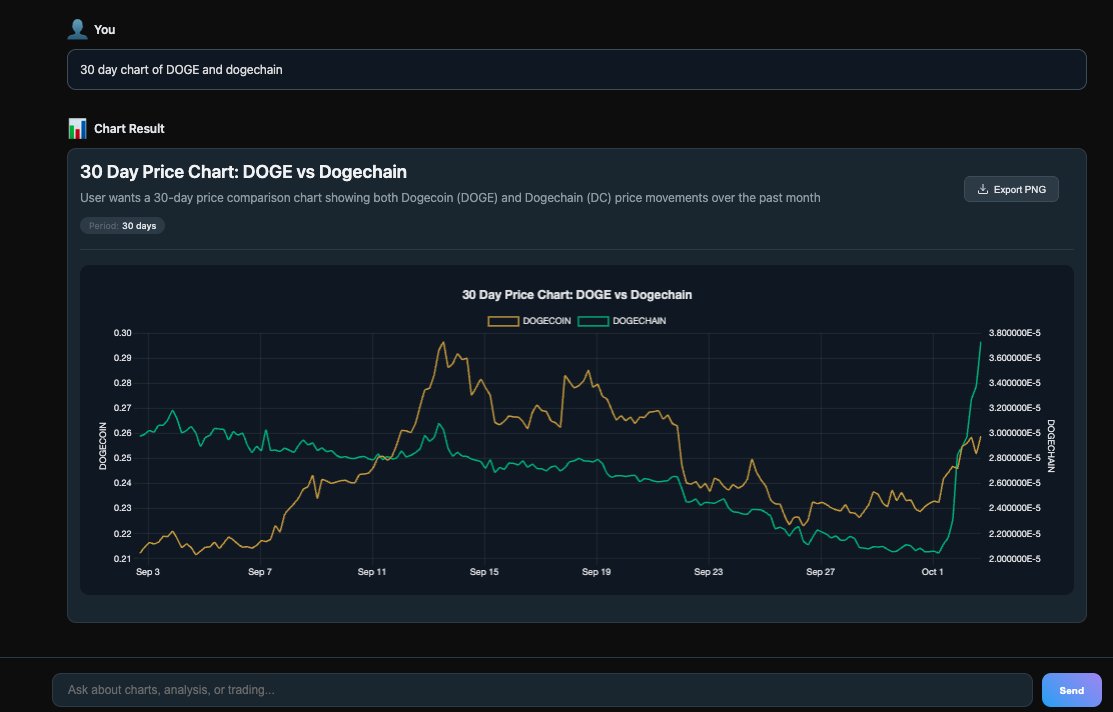Click the Sep 3 x-axis label
Image resolution: width=1113 pixels, height=712 pixels.
point(147,572)
